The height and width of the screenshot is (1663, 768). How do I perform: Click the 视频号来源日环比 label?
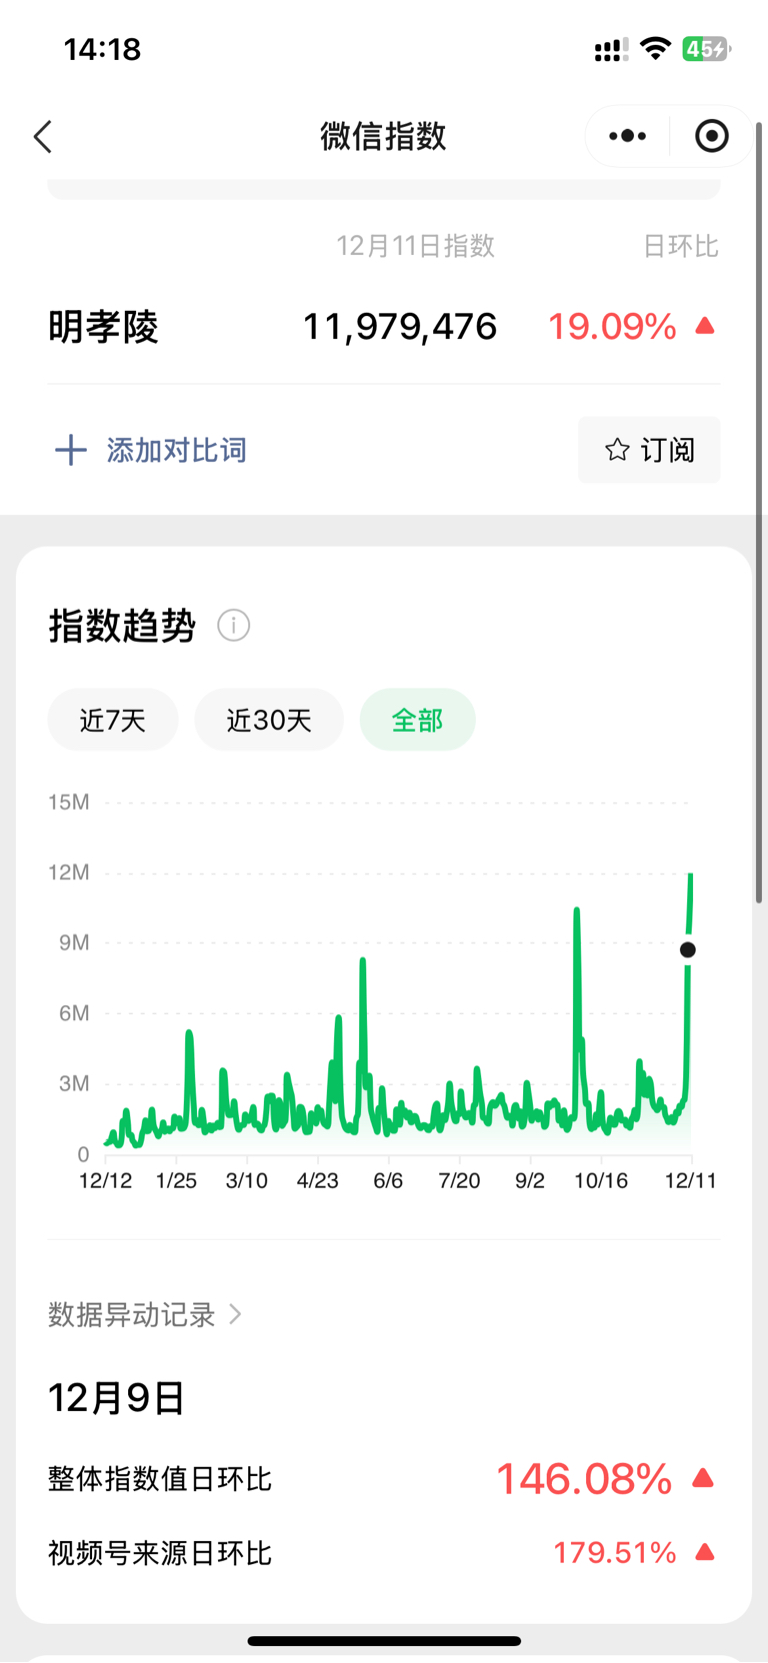160,1553
